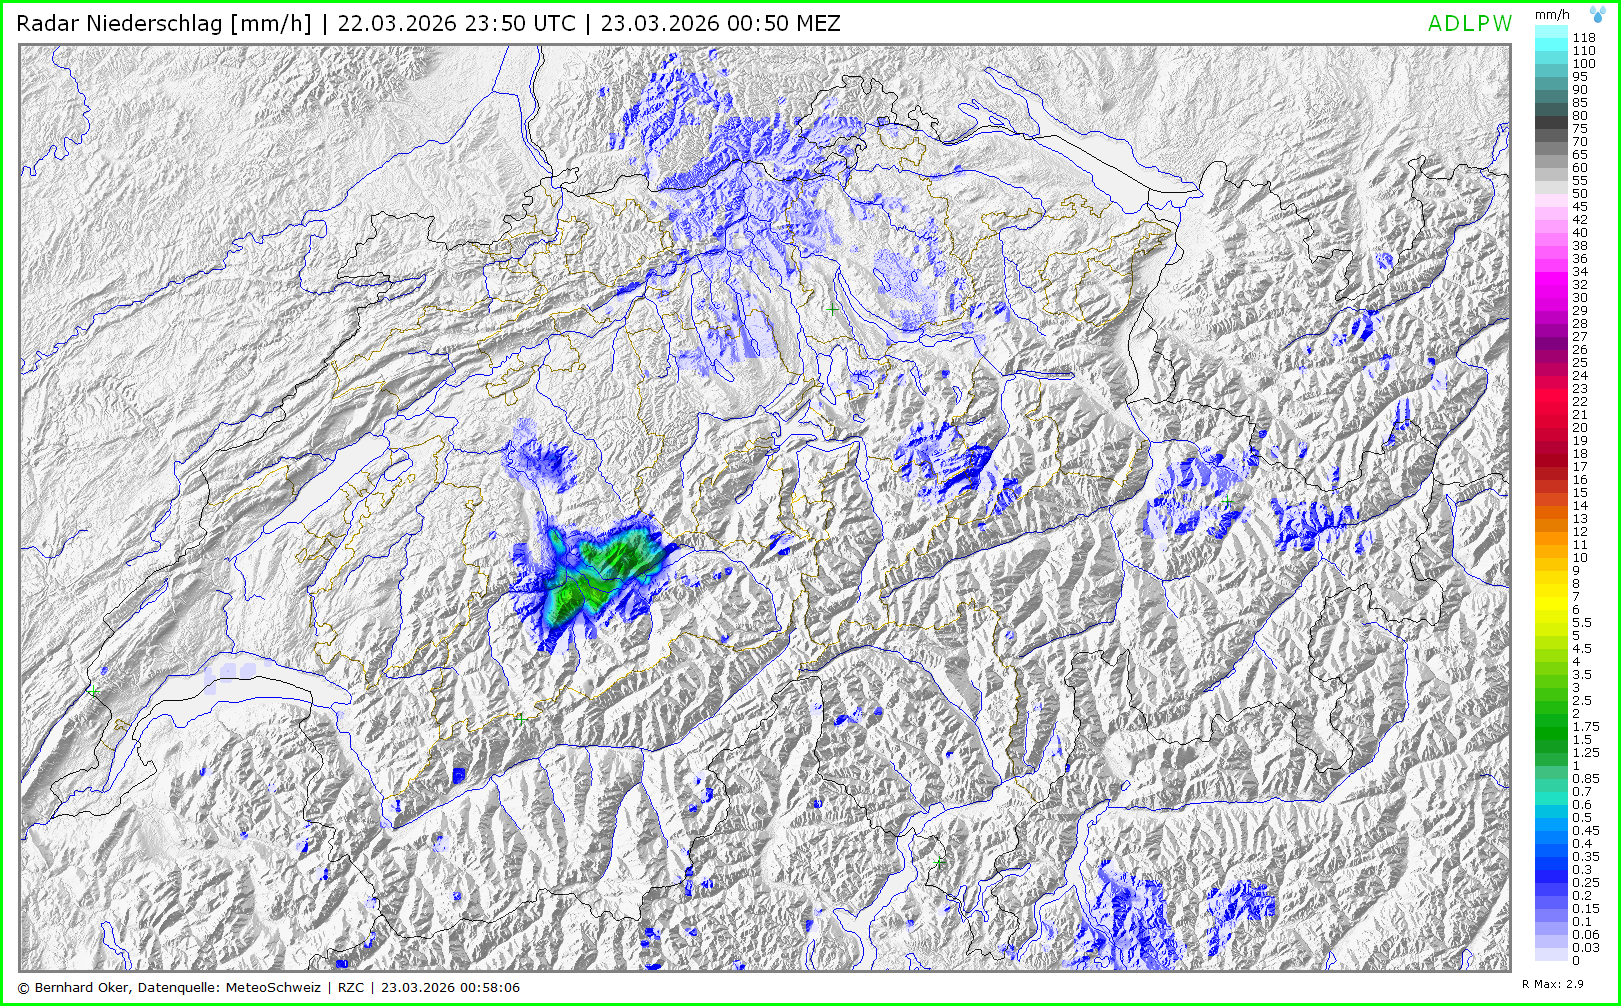Click the green ADLPW label
Screen dimensions: 1621x1006
click(x=1469, y=24)
